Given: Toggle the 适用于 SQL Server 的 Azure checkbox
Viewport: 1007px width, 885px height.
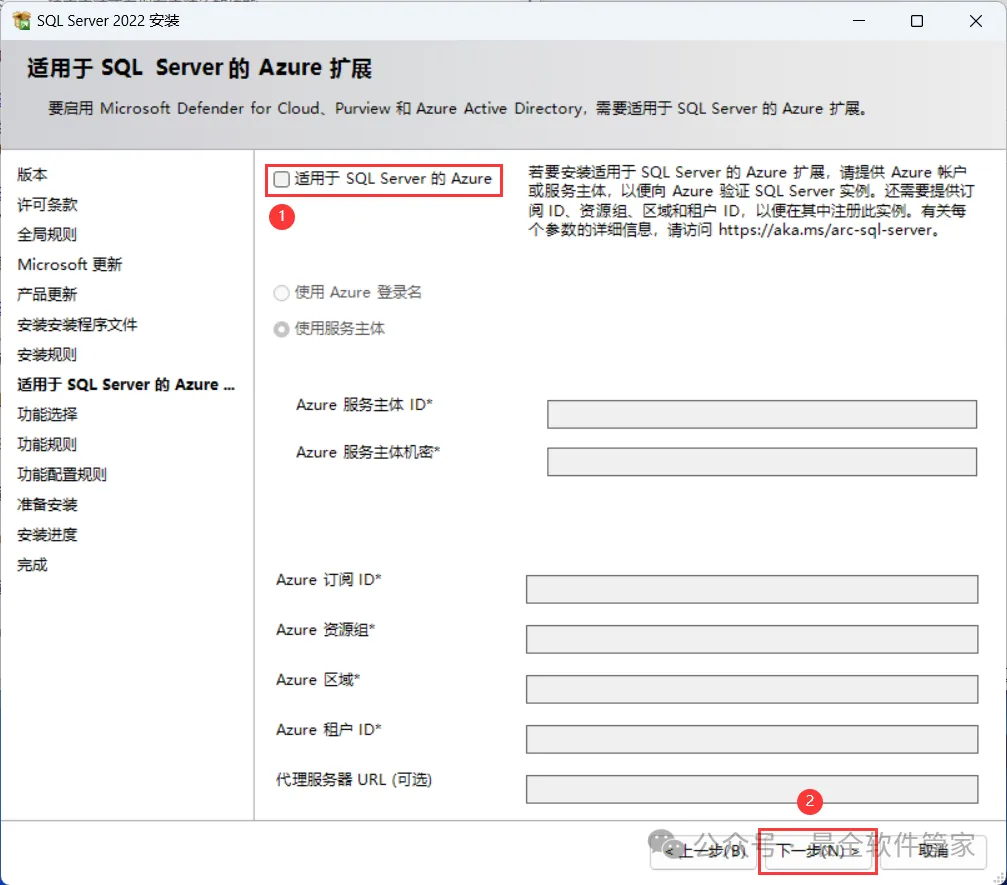Looking at the screenshot, I should pyautogui.click(x=281, y=179).
